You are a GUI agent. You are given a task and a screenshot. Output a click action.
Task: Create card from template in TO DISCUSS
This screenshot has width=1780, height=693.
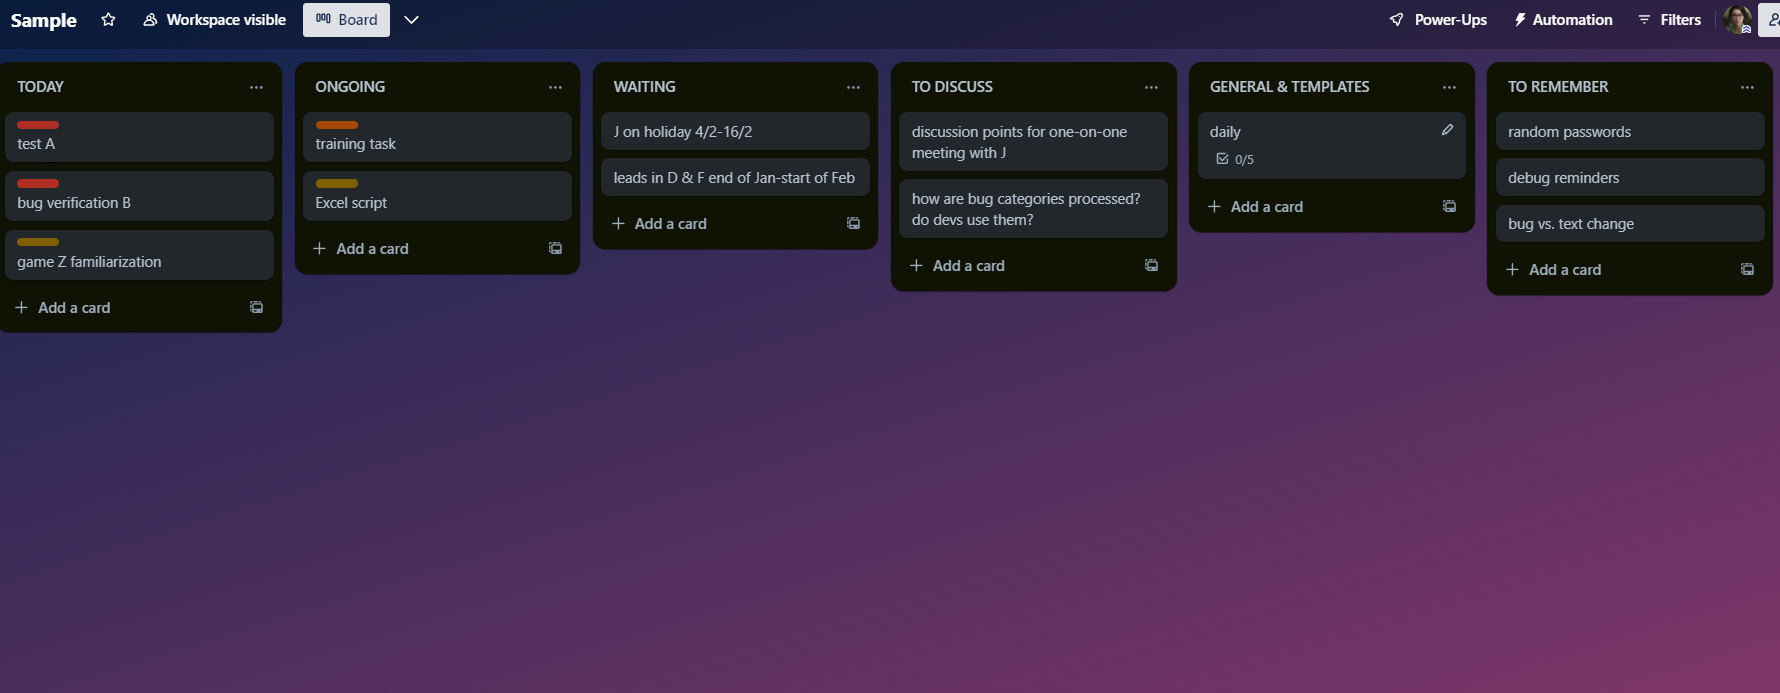pyautogui.click(x=1151, y=266)
